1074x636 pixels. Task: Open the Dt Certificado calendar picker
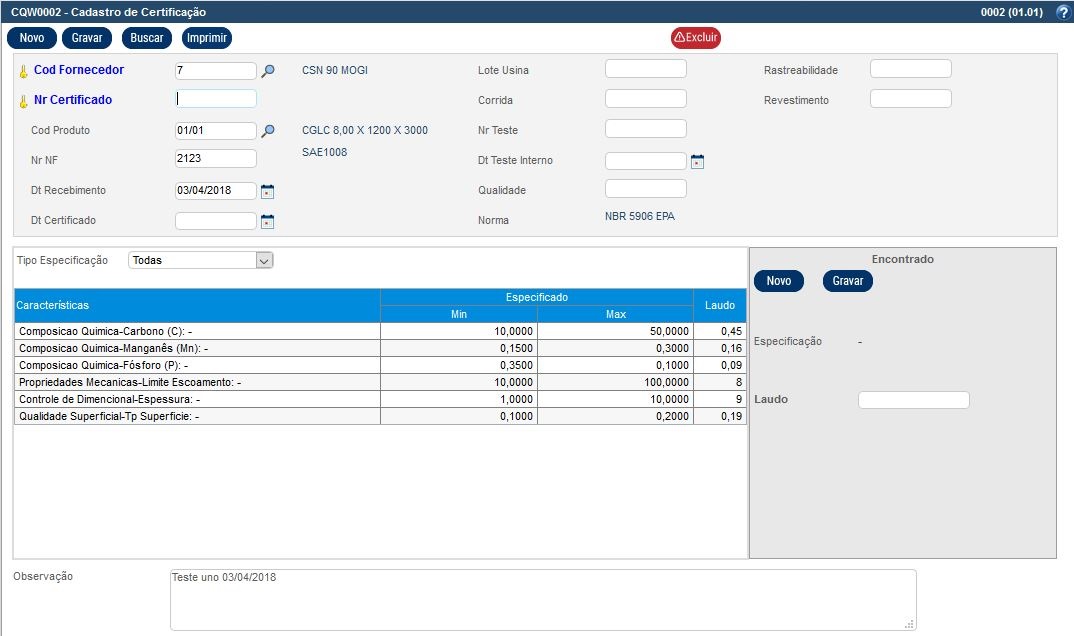coord(267,221)
